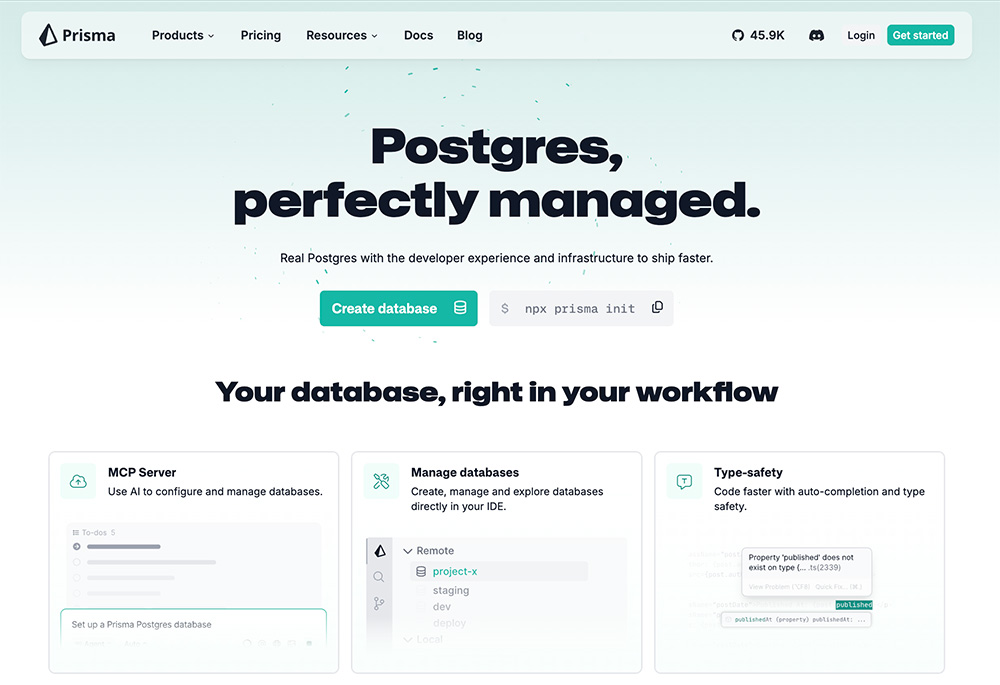Open the Pricing page
Image resolution: width=1000 pixels, height=685 pixels.
click(261, 36)
